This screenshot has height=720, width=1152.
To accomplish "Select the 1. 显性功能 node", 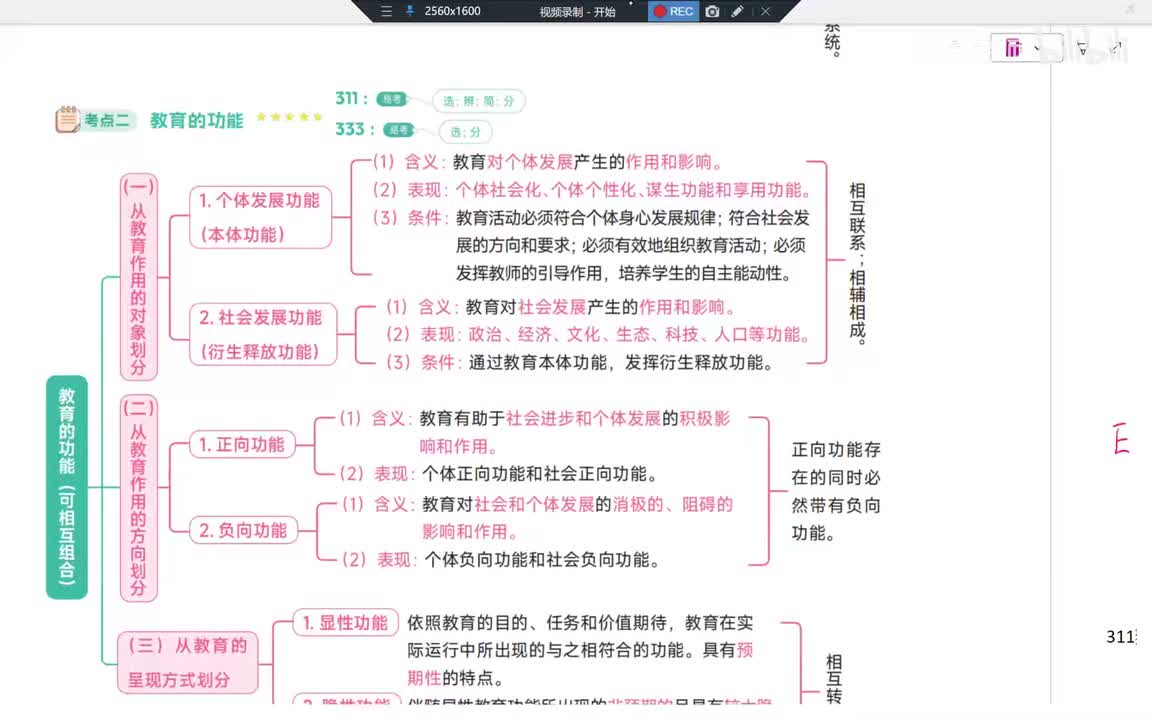I will (x=345, y=623).
